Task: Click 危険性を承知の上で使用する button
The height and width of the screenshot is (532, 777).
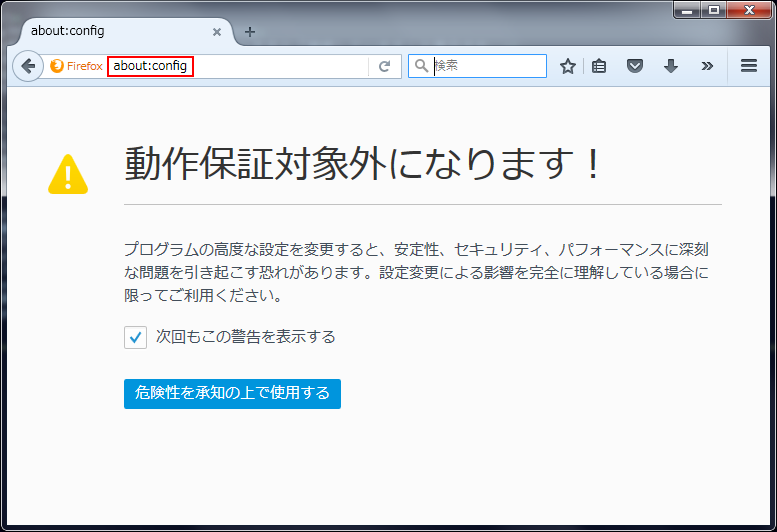Action: 232,393
